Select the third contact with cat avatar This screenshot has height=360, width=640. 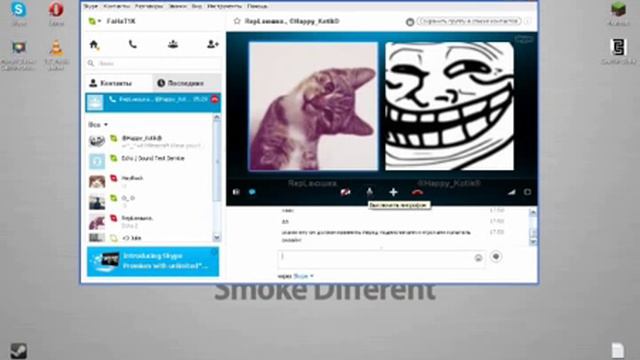coord(149,181)
